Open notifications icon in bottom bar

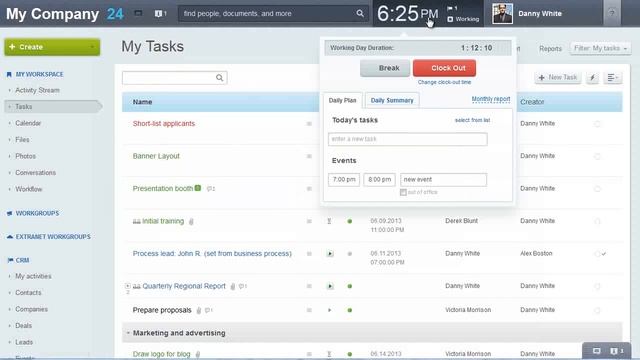614,351
